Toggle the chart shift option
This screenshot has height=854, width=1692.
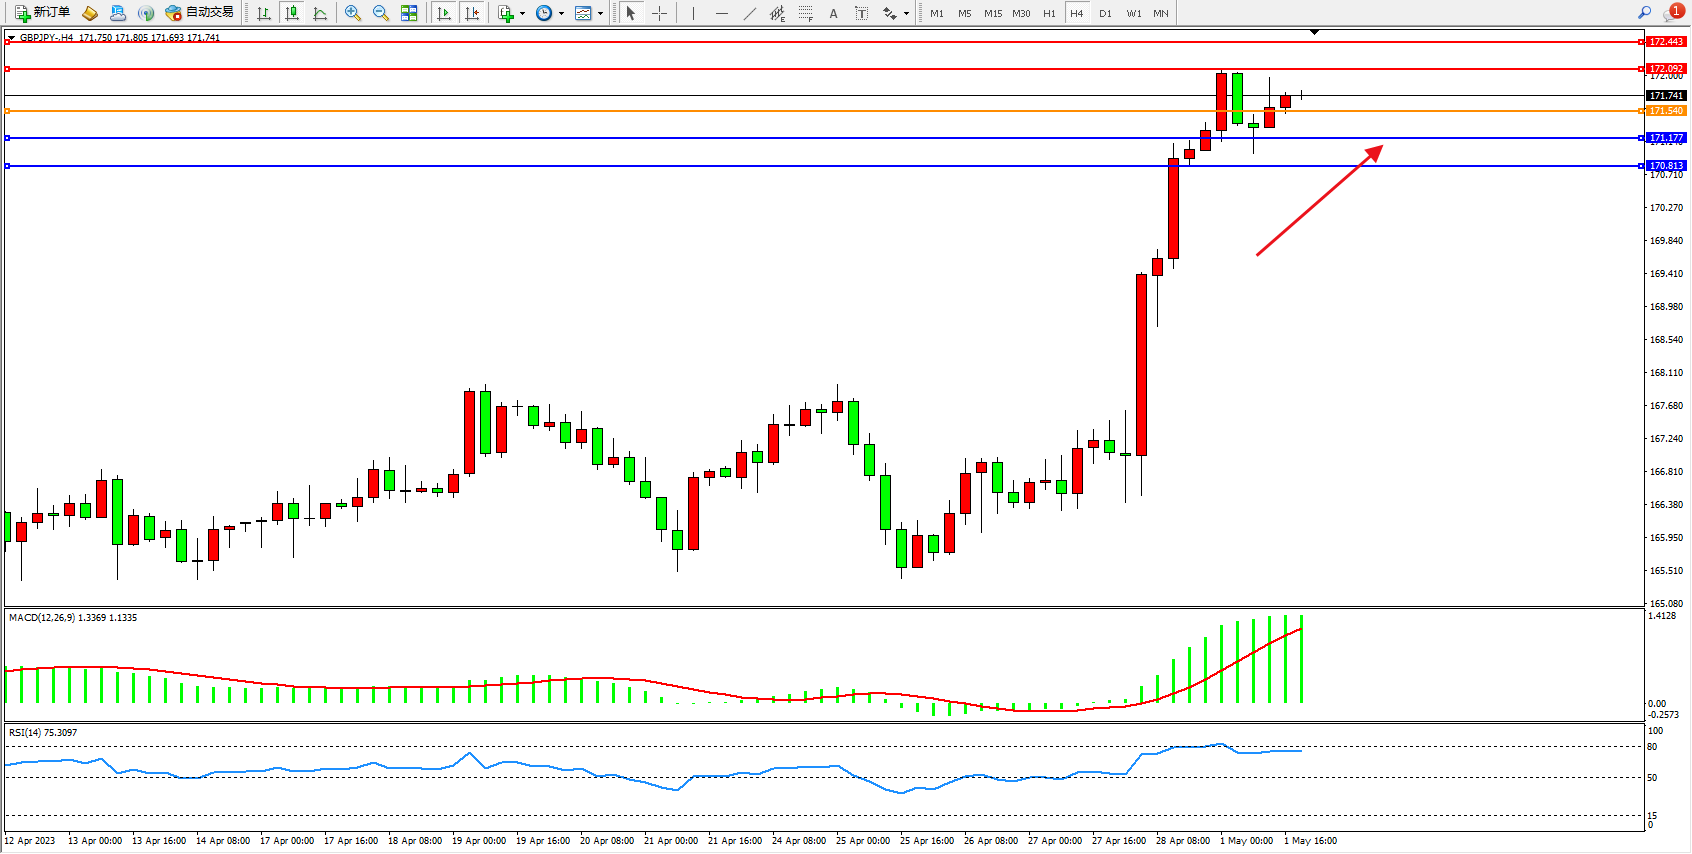click(x=472, y=13)
